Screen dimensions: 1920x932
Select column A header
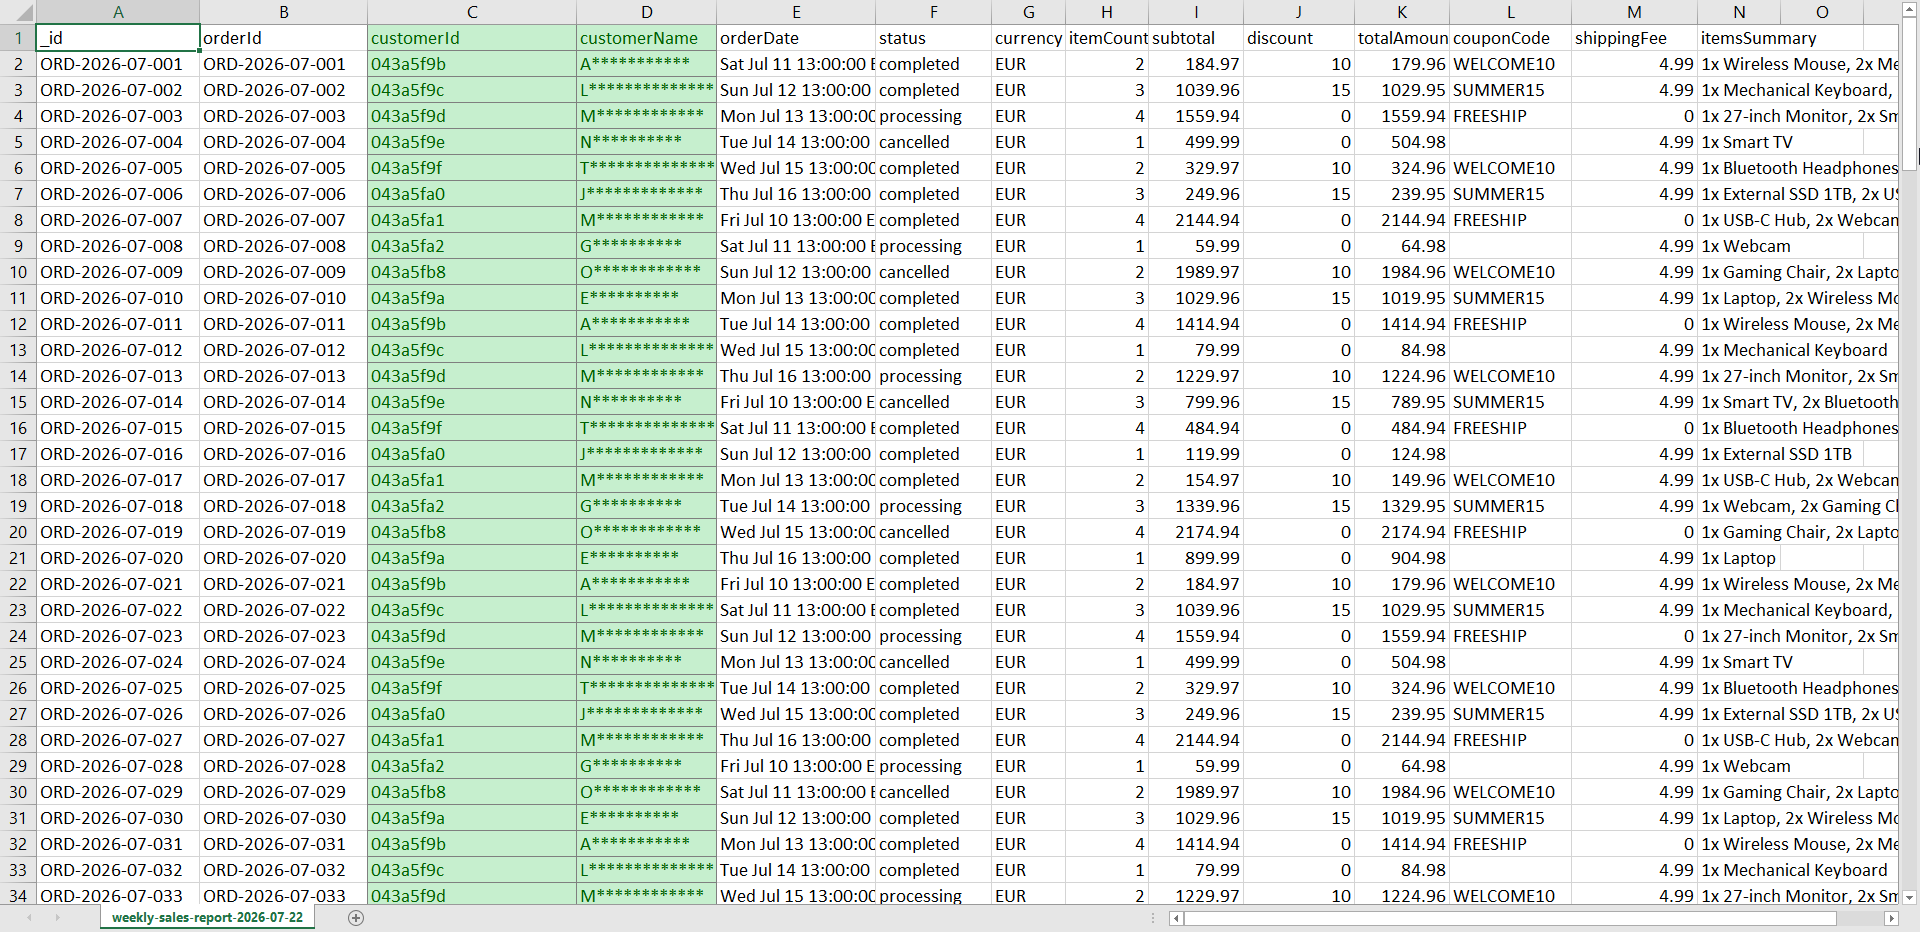118,12
